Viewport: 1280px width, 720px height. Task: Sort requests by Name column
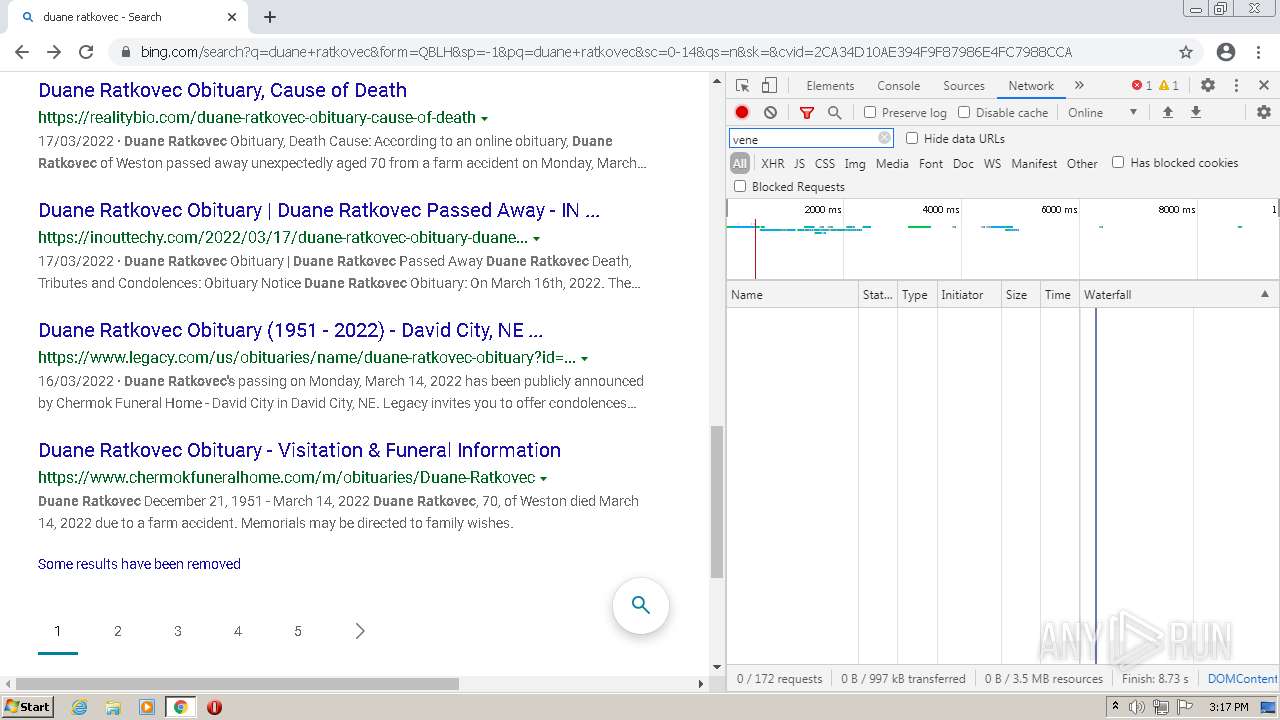[x=792, y=294]
